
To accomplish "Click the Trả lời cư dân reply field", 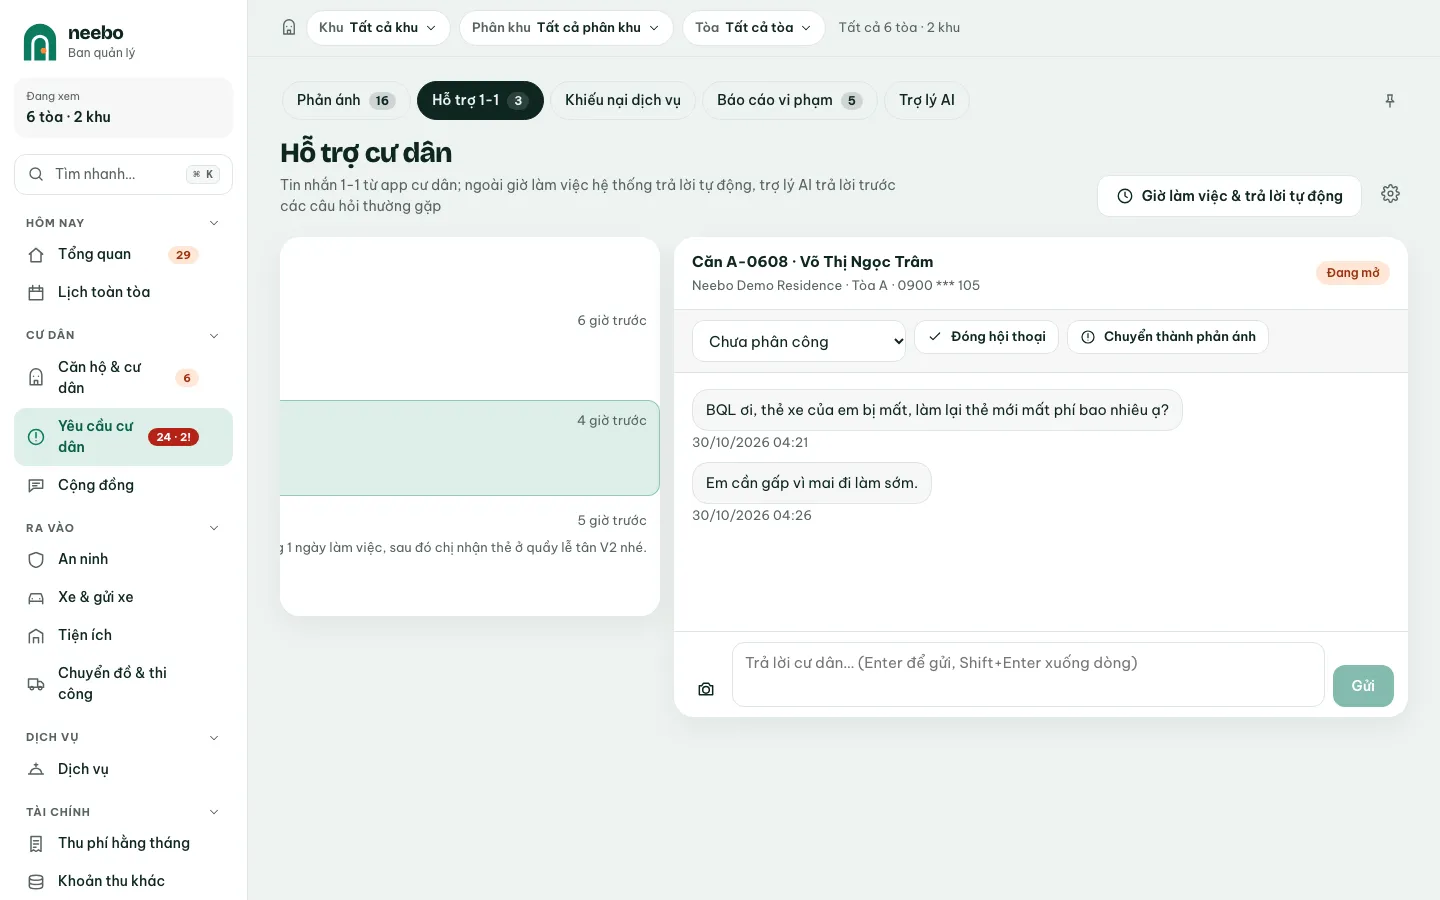I will pos(1028,675).
